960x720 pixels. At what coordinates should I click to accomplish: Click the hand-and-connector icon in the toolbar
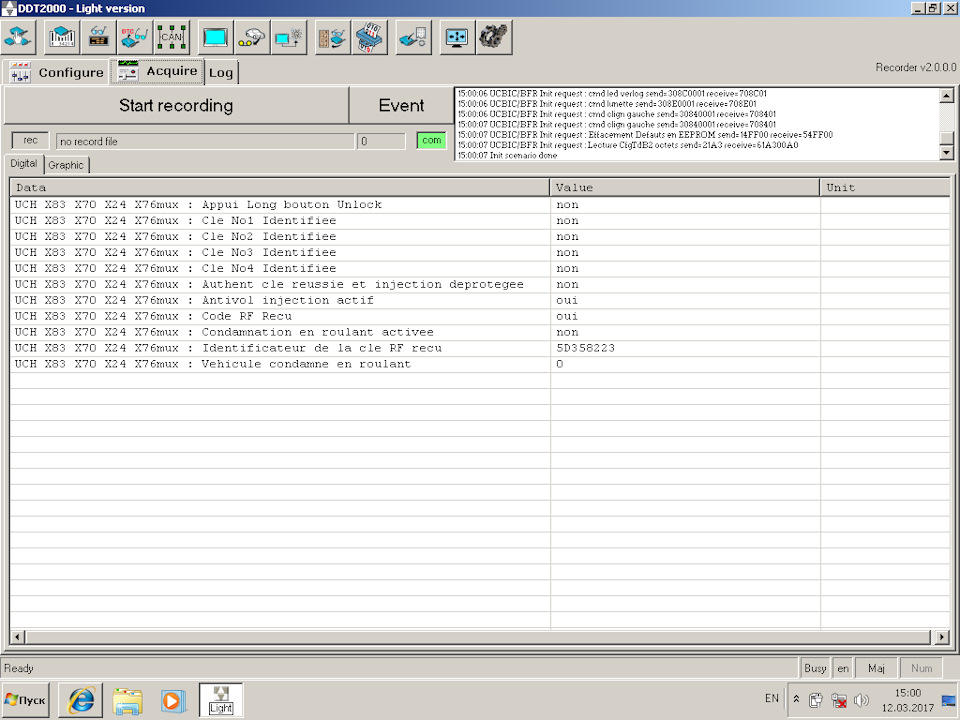pyautogui.click(x=19, y=38)
